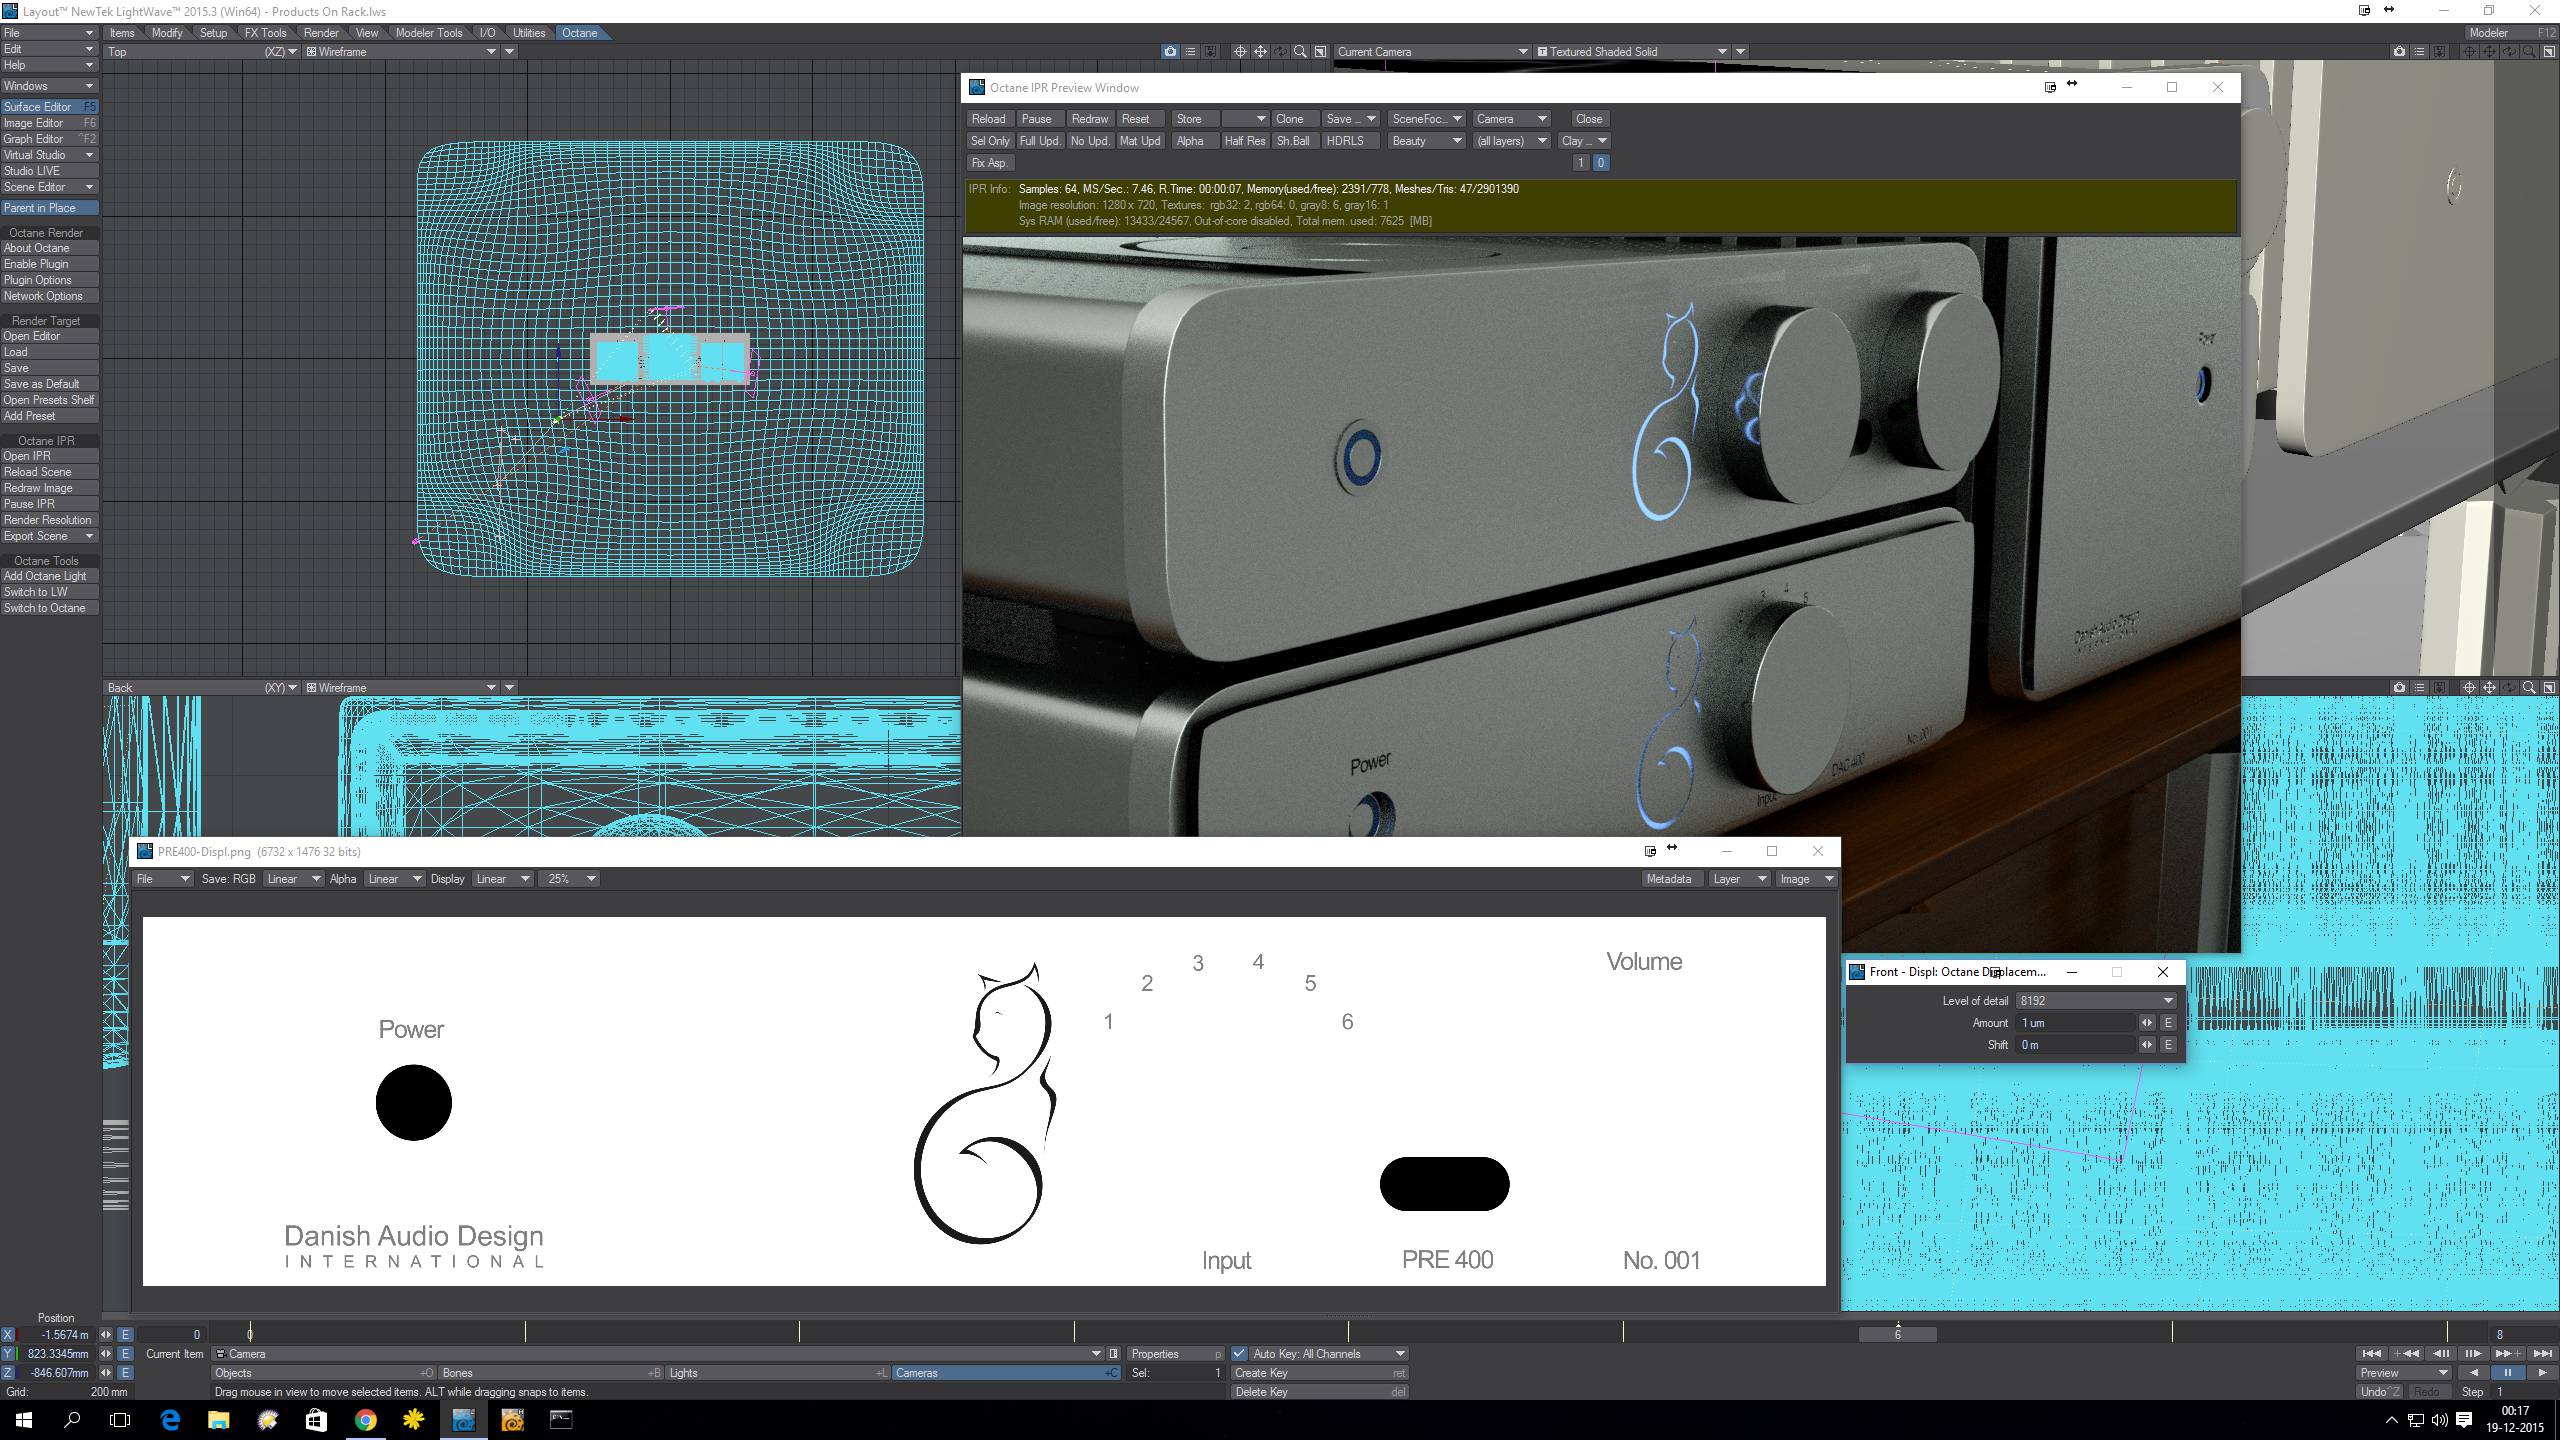
Task: Open the Render menu tab
Action: [x=321, y=33]
